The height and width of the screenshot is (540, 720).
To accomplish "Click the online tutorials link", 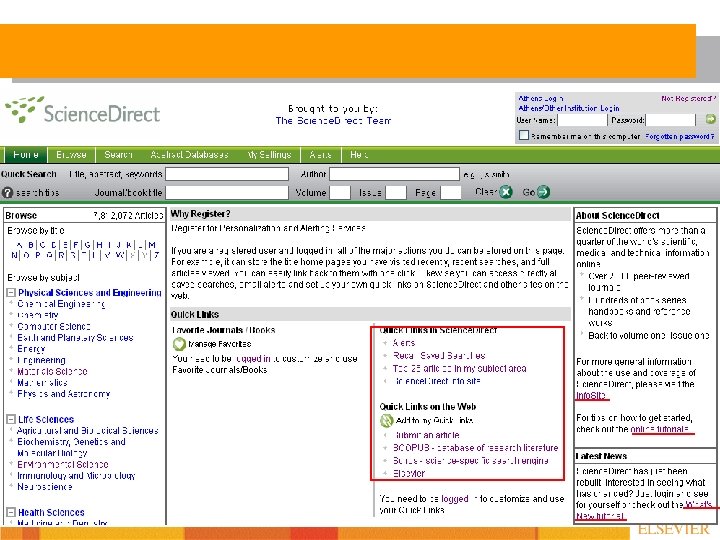I will pyautogui.click(x=659, y=429).
